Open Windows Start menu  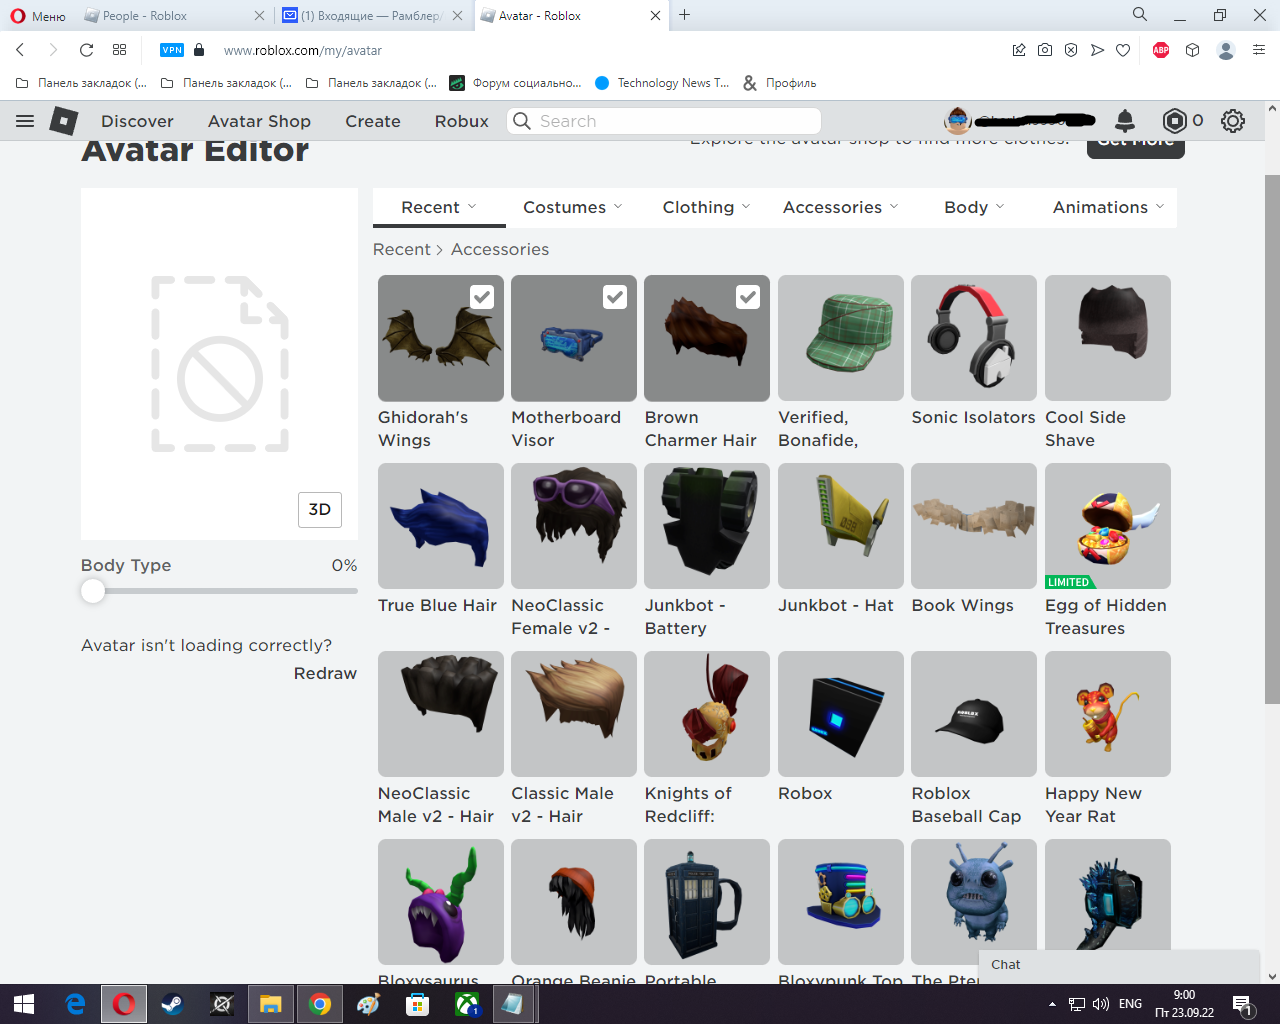24,1004
